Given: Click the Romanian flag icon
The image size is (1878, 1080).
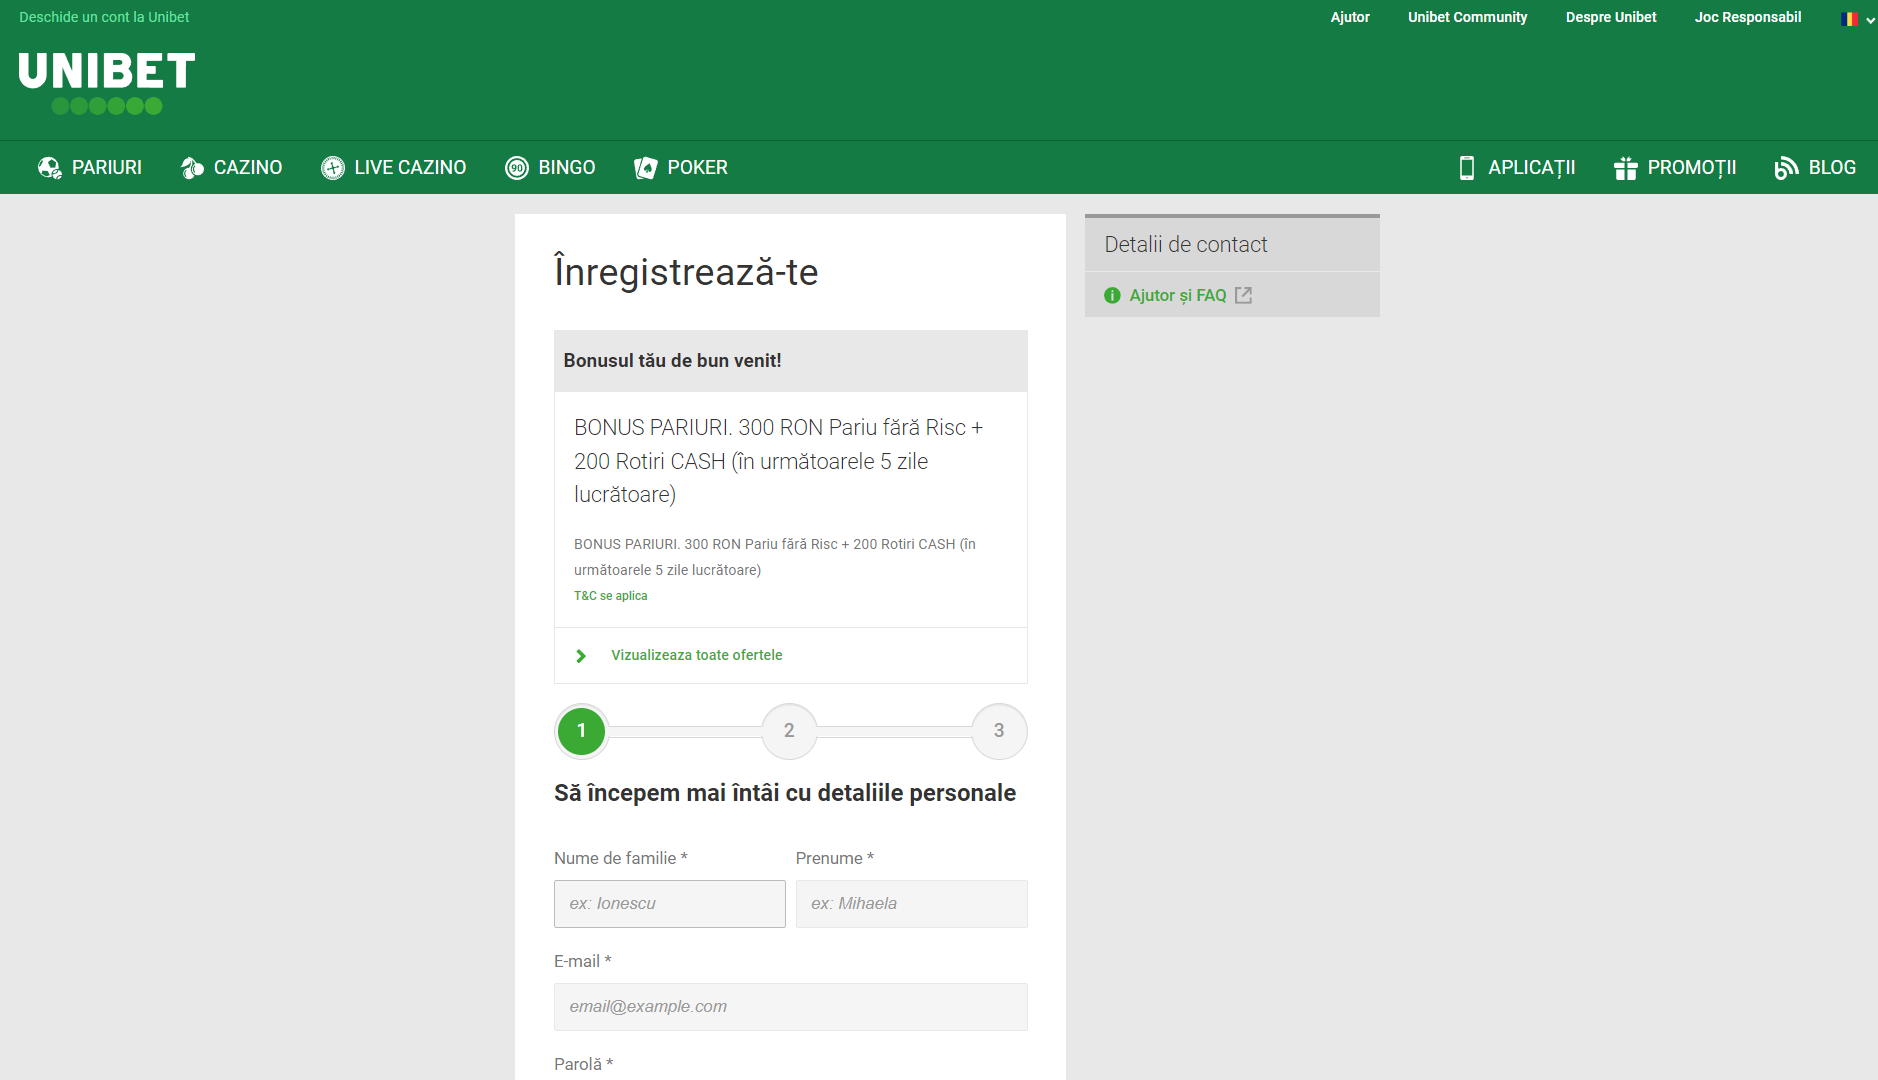Looking at the screenshot, I should [1849, 18].
